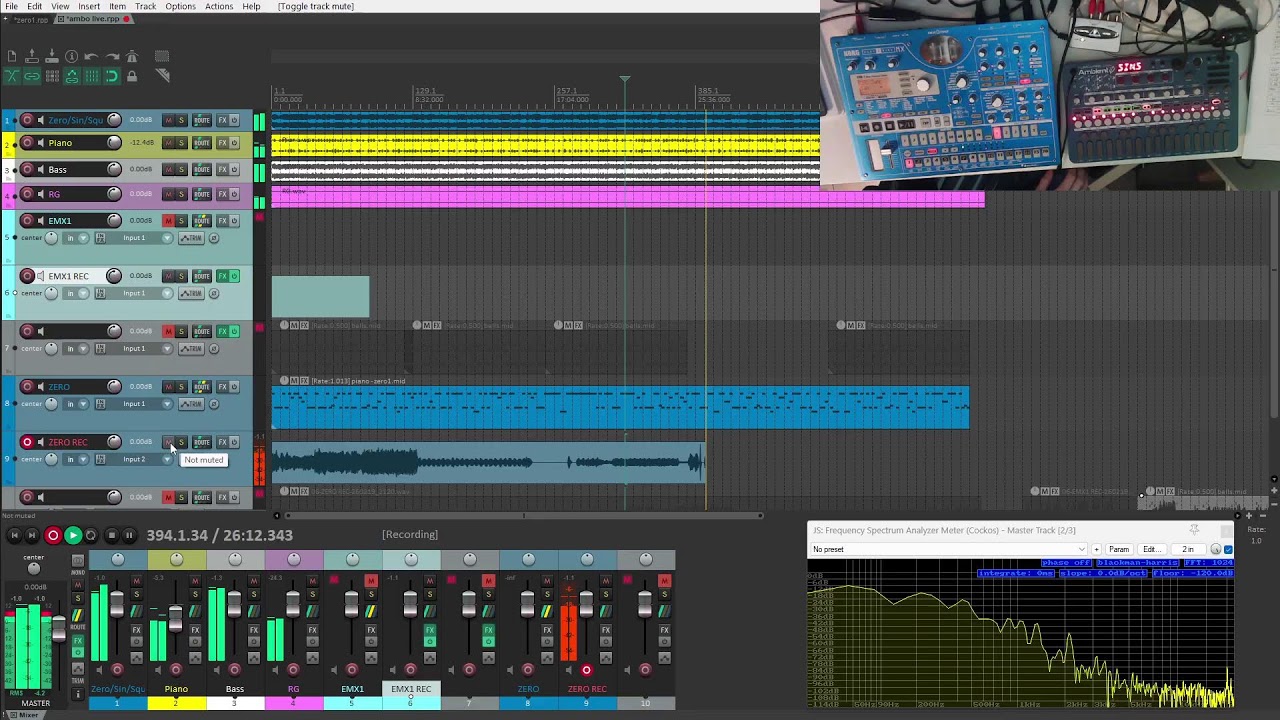Switch to the ambo live.rpp project tab
This screenshot has height=720, width=1280.
tap(93, 19)
